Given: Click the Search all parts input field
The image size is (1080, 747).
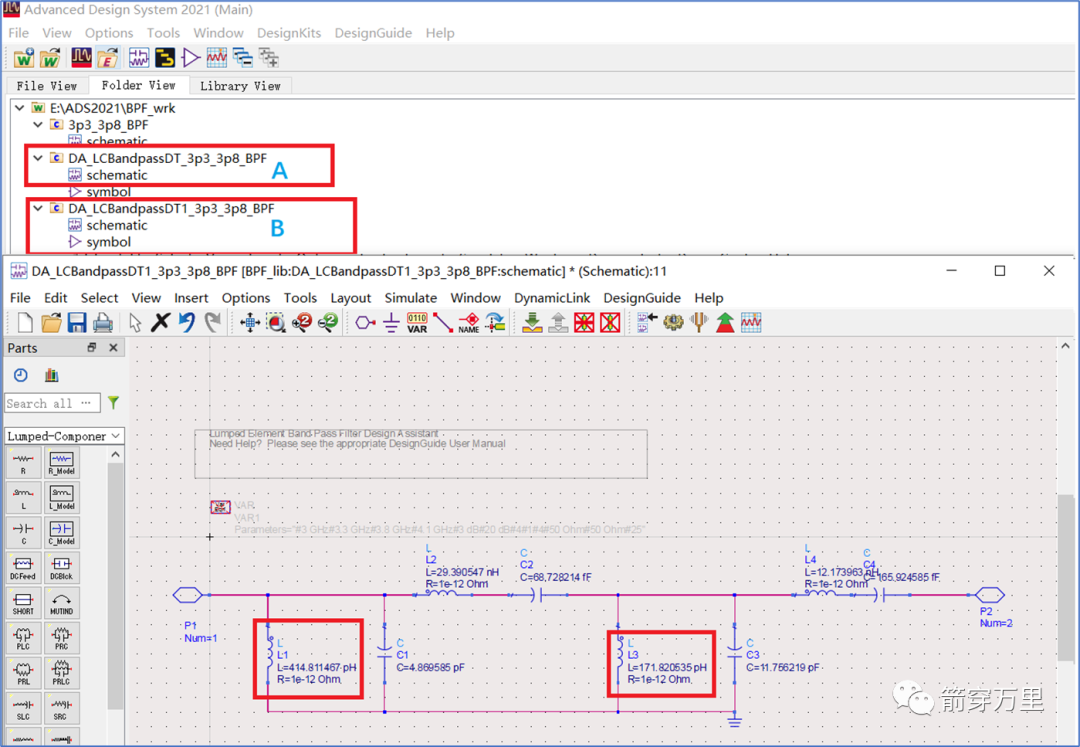Looking at the screenshot, I should tap(52, 403).
